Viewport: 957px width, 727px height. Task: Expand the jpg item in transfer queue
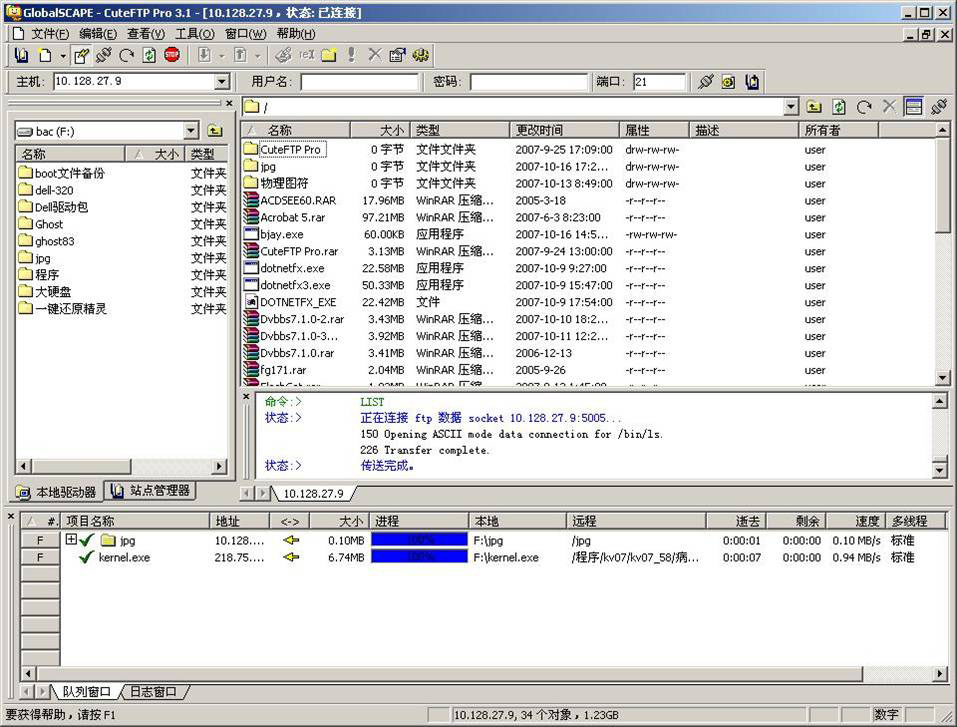tap(71, 540)
